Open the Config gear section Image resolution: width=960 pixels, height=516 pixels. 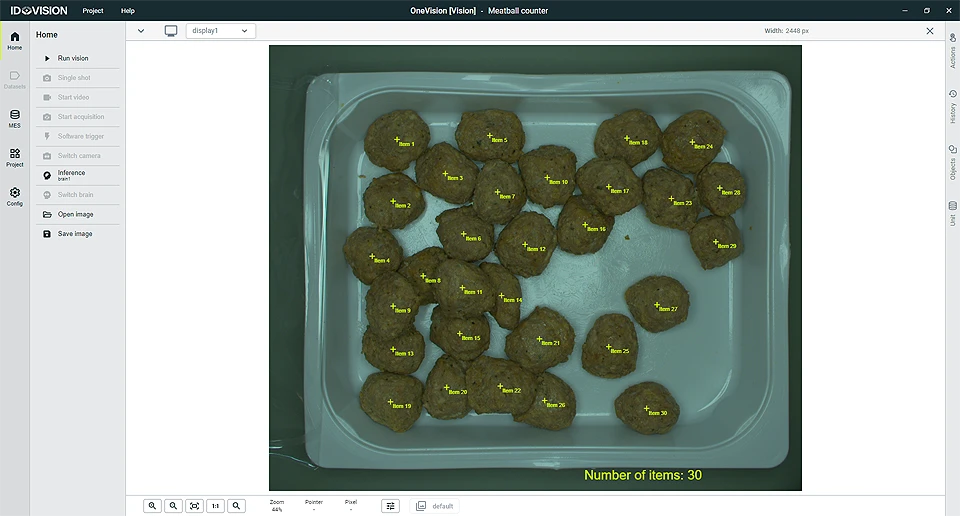[15, 196]
